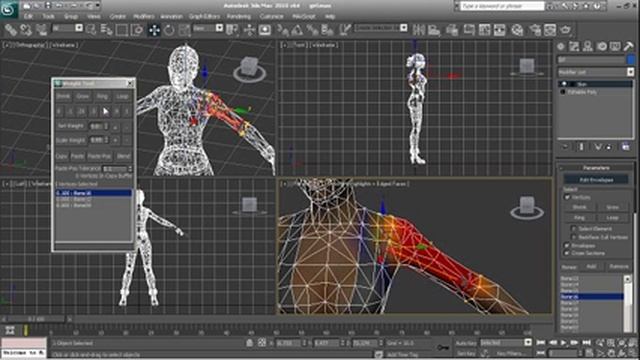Click Add in the Bones section
640x360 pixels.
[591, 267]
